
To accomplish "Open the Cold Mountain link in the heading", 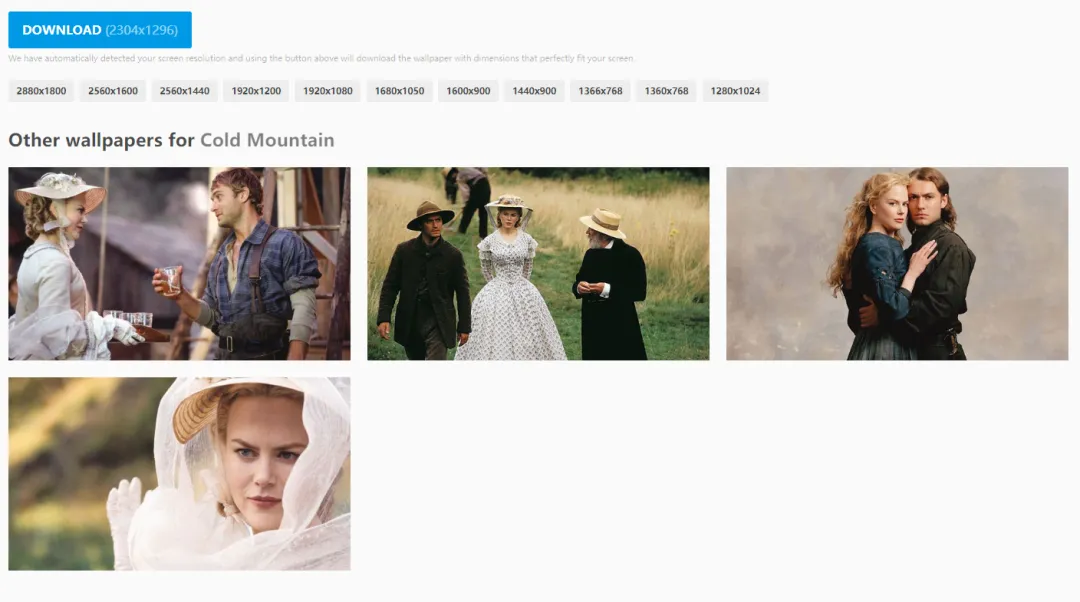I will pos(267,140).
